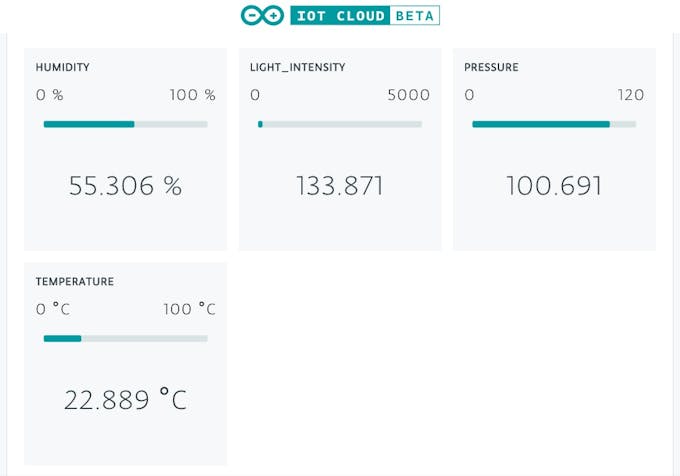
Task: Click the Temperature progress bar
Action: (x=125, y=338)
